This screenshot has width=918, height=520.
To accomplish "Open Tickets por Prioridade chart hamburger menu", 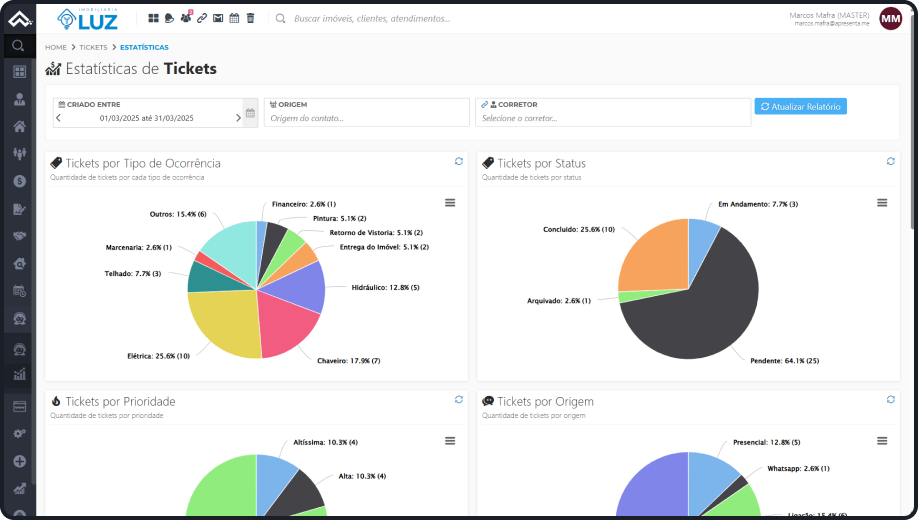I will click(450, 441).
